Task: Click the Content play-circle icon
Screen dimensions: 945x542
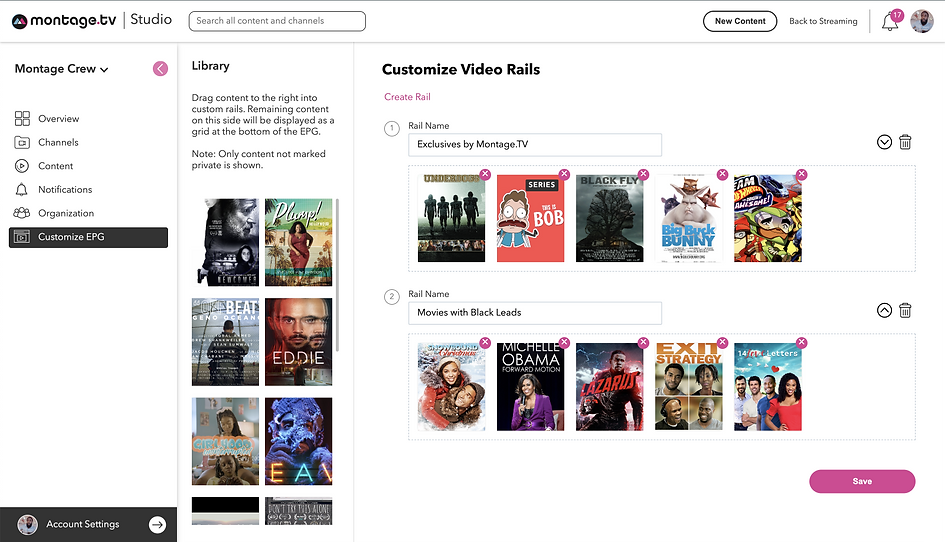Action: coord(22,166)
